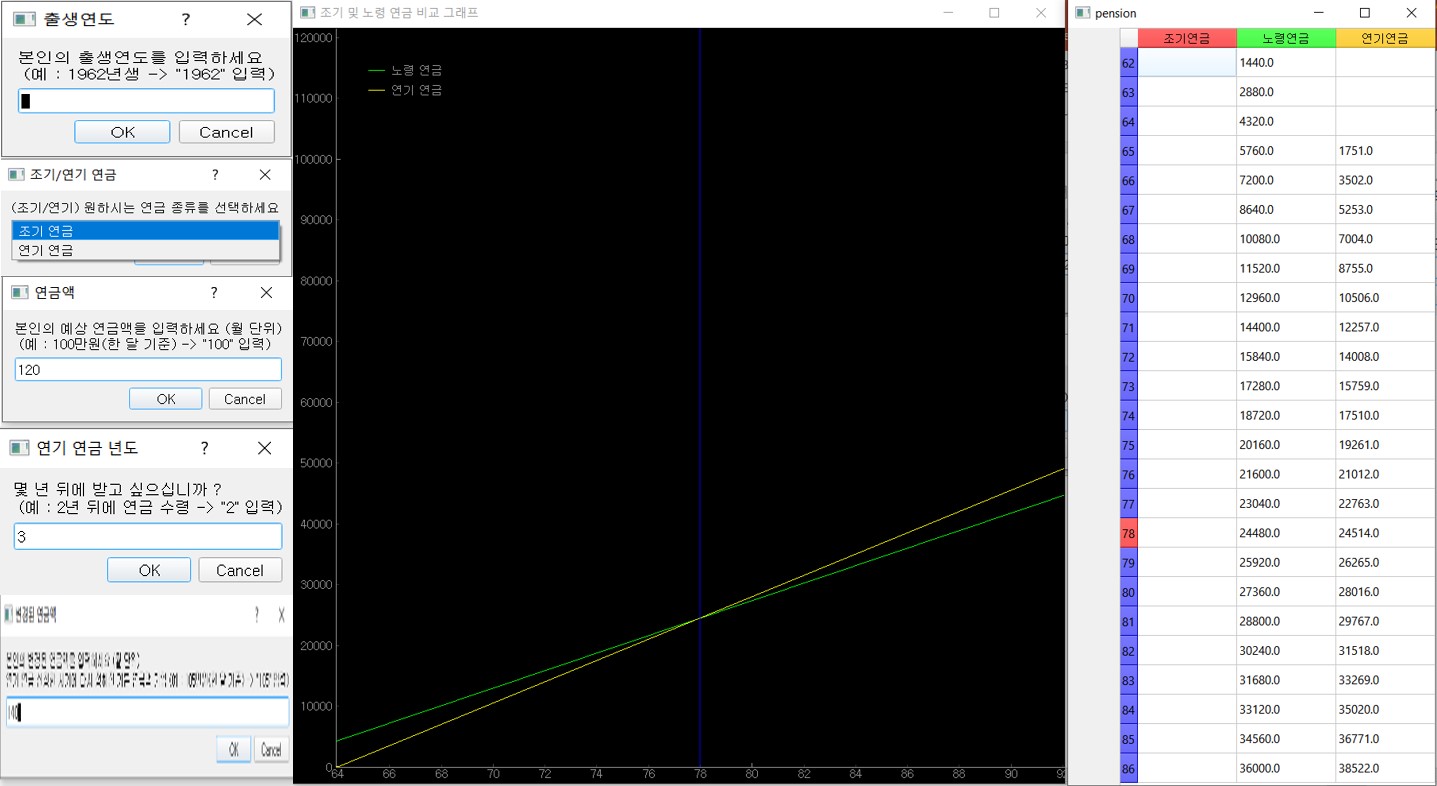Open help (?) in the 연기 연금 년도 dialog
This screenshot has height=786, width=1437.
pyautogui.click(x=205, y=448)
